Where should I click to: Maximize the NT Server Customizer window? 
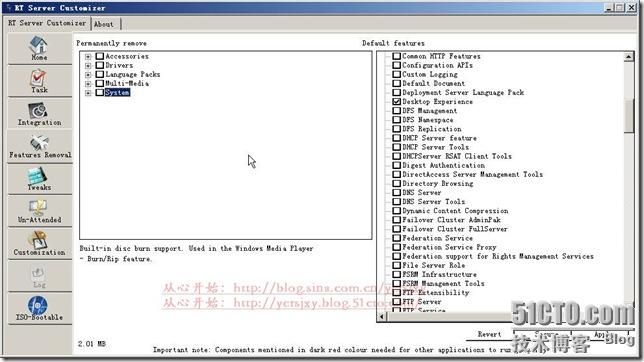coord(620,7)
